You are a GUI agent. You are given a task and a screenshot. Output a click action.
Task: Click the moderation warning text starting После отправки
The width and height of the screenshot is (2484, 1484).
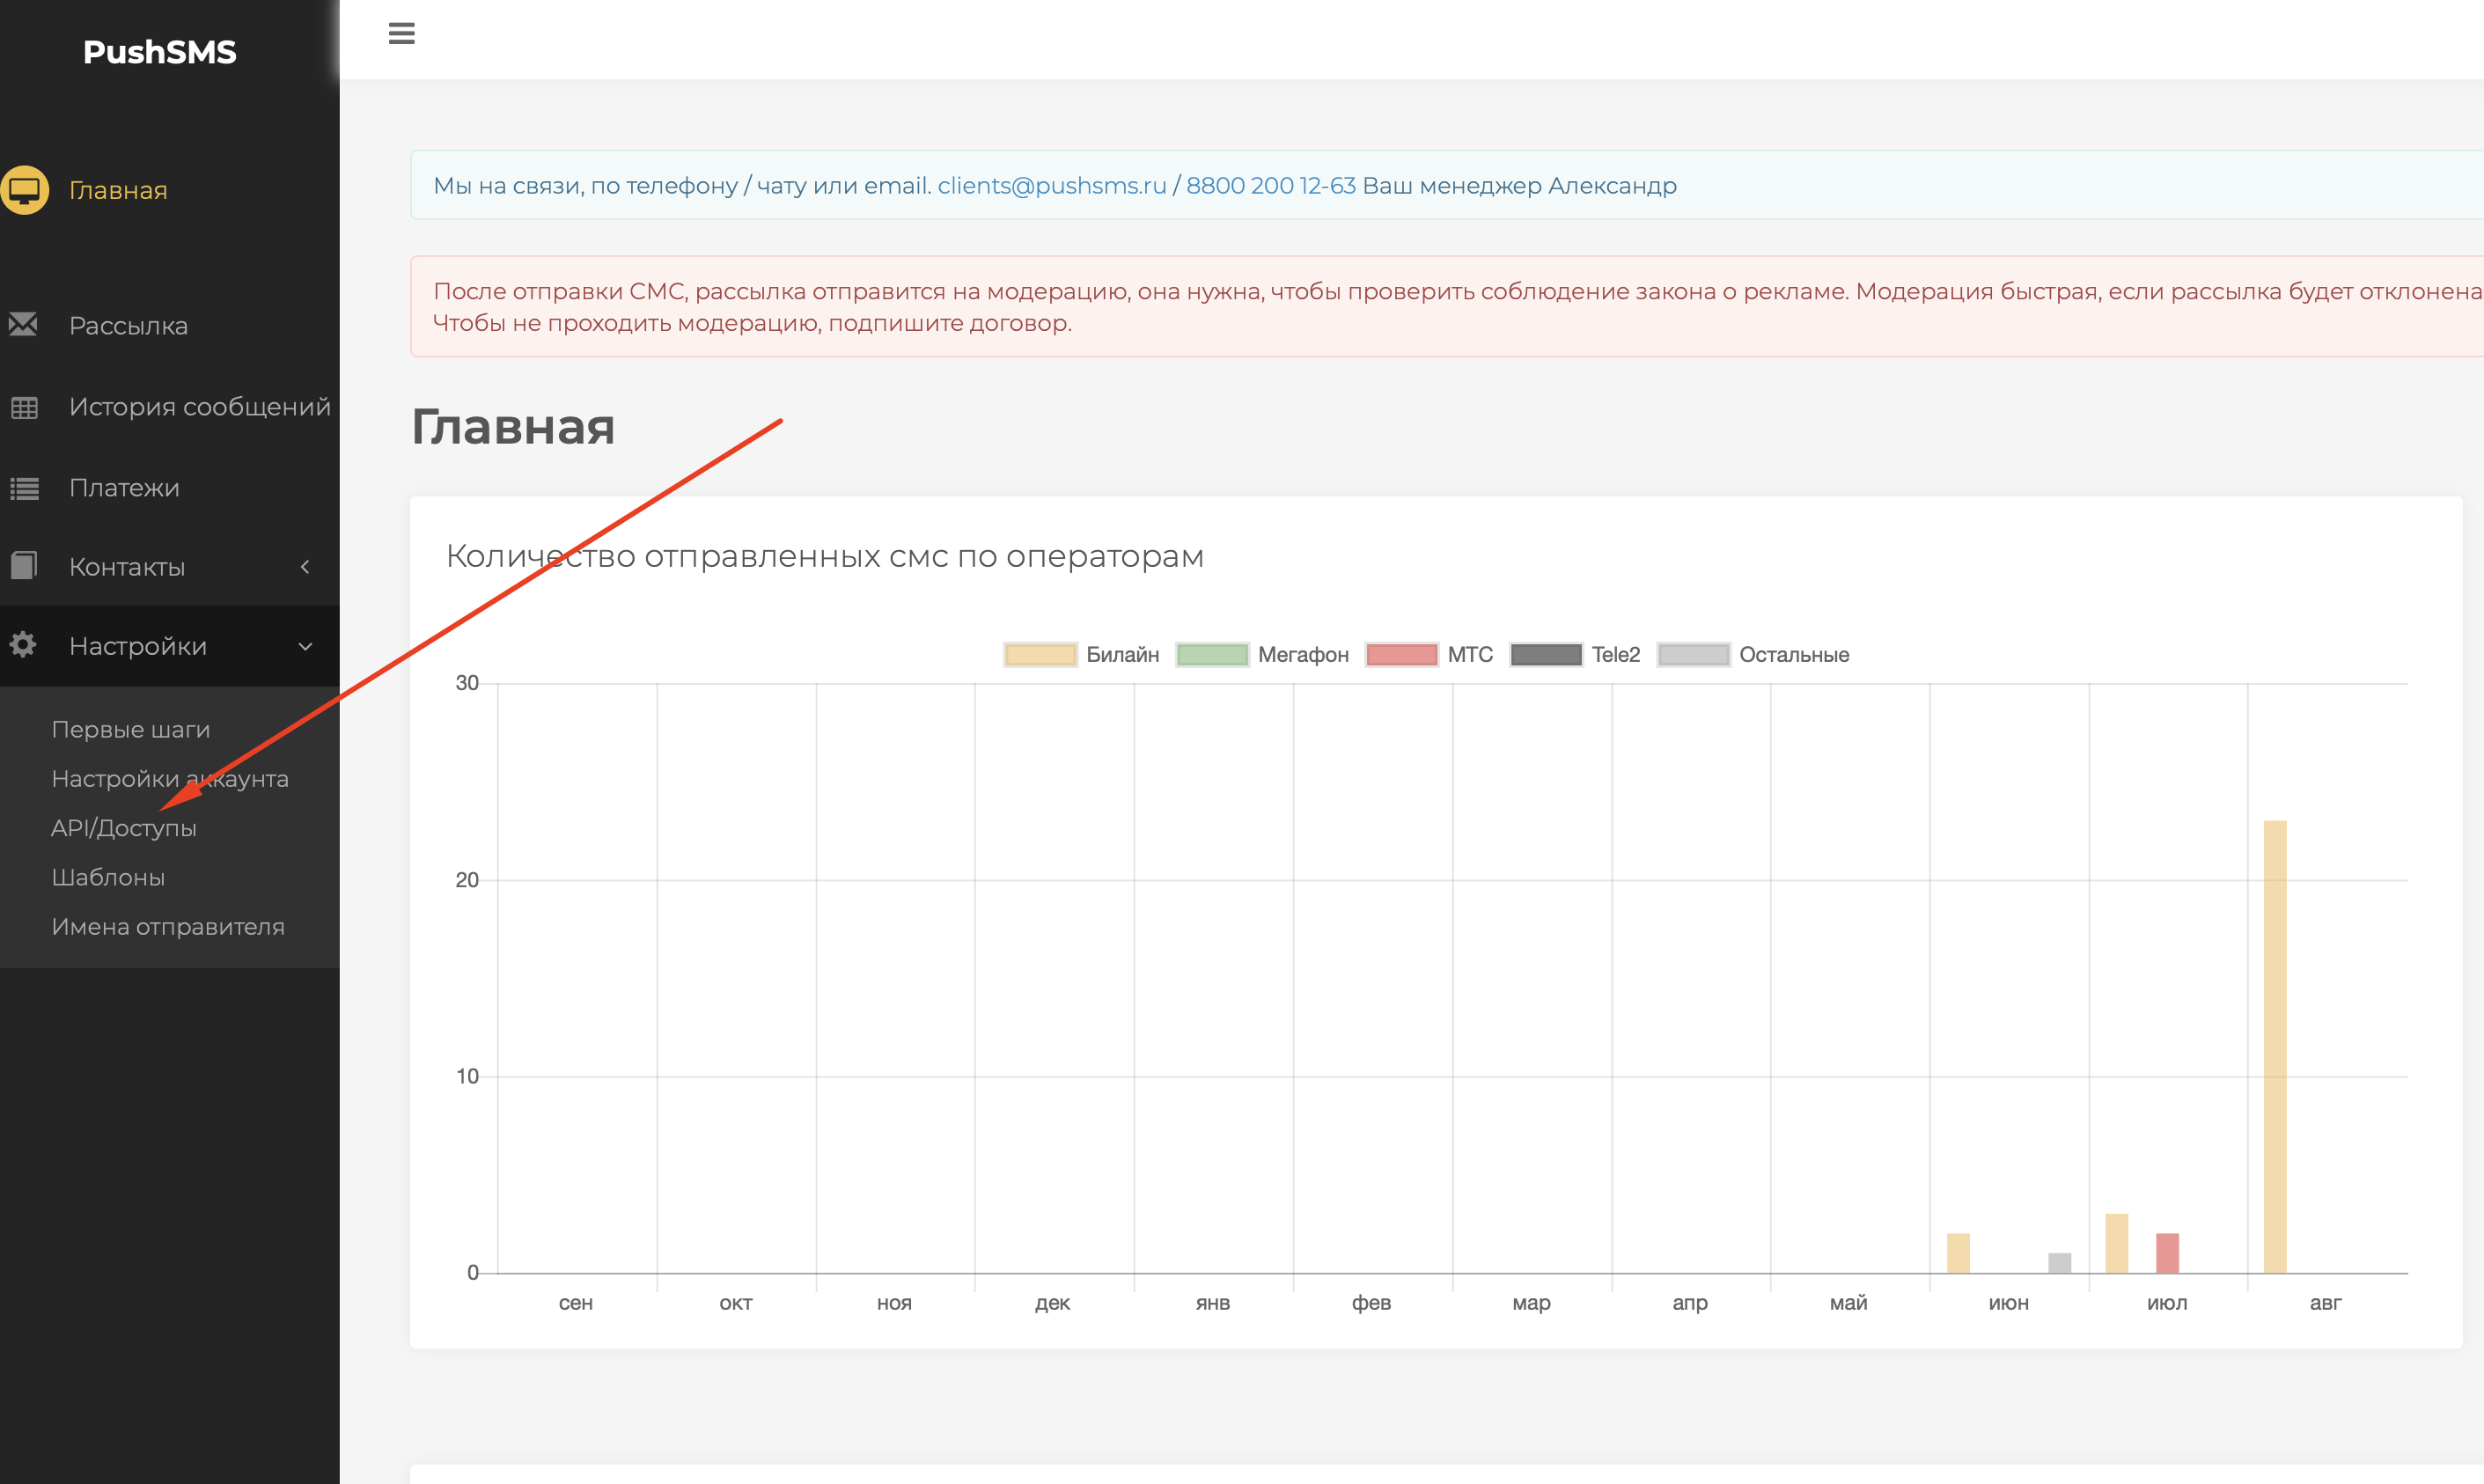pyautogui.click(x=1458, y=307)
